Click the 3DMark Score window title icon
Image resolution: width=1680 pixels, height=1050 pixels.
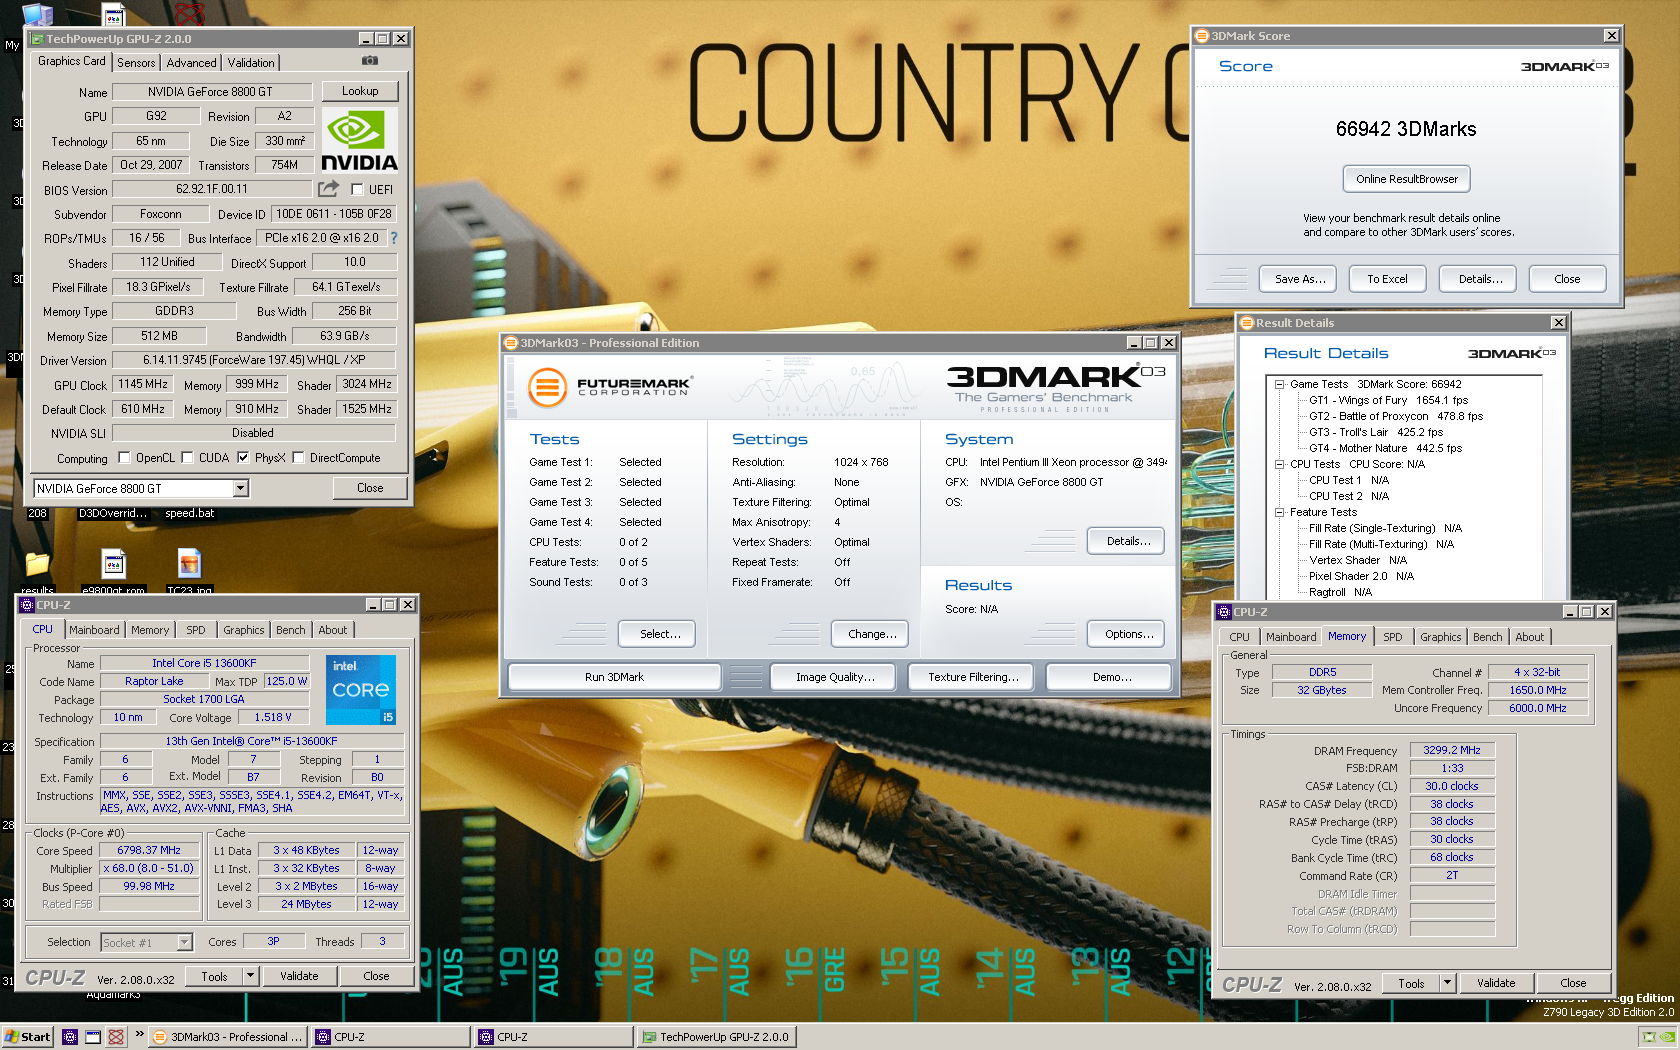click(x=1203, y=36)
